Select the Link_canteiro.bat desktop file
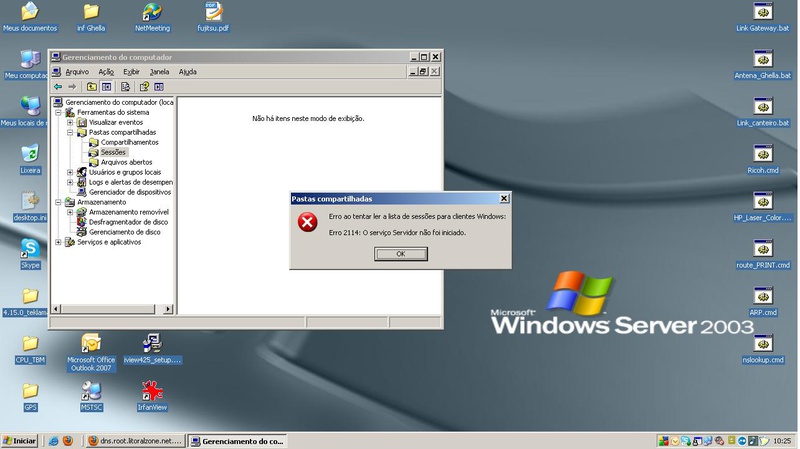Viewport: 800px width, 449px height. tap(763, 112)
